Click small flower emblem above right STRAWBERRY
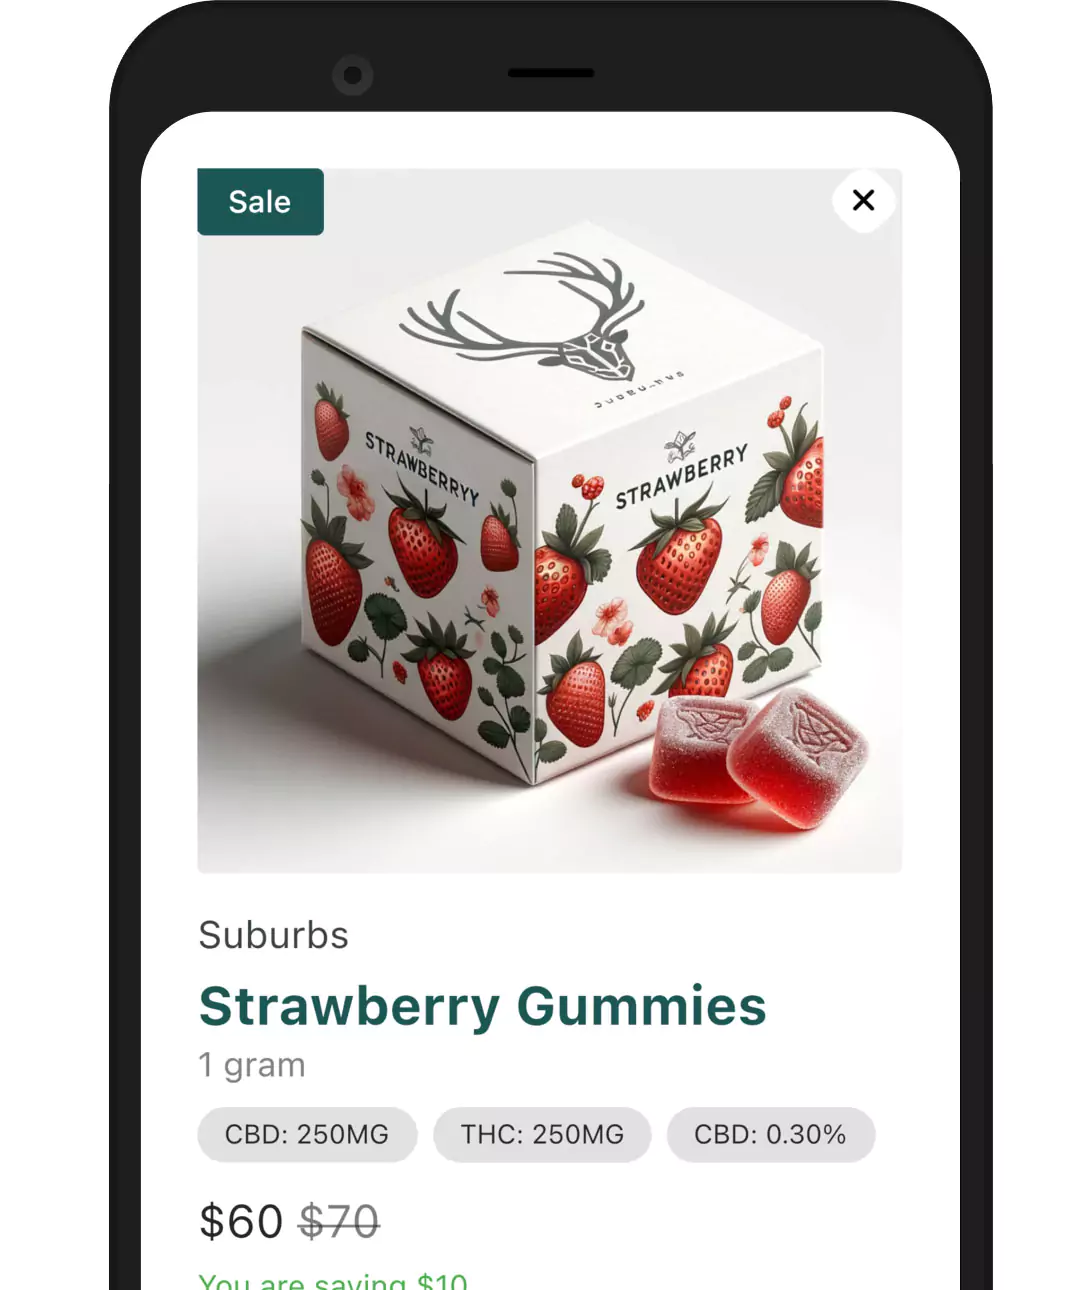The height and width of the screenshot is (1290, 1080). [680, 445]
